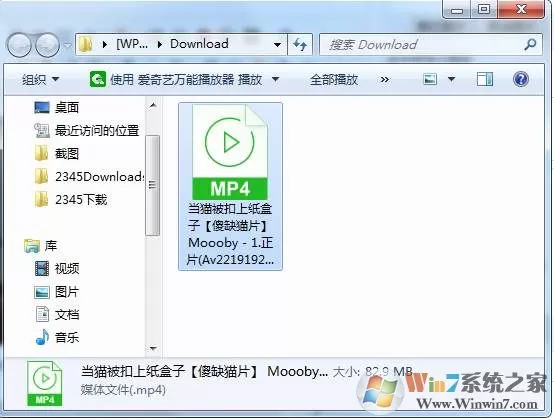Screen dimensions: 554x418
Task: Expand the 组织 organize menu
Action: pyautogui.click(x=40, y=80)
